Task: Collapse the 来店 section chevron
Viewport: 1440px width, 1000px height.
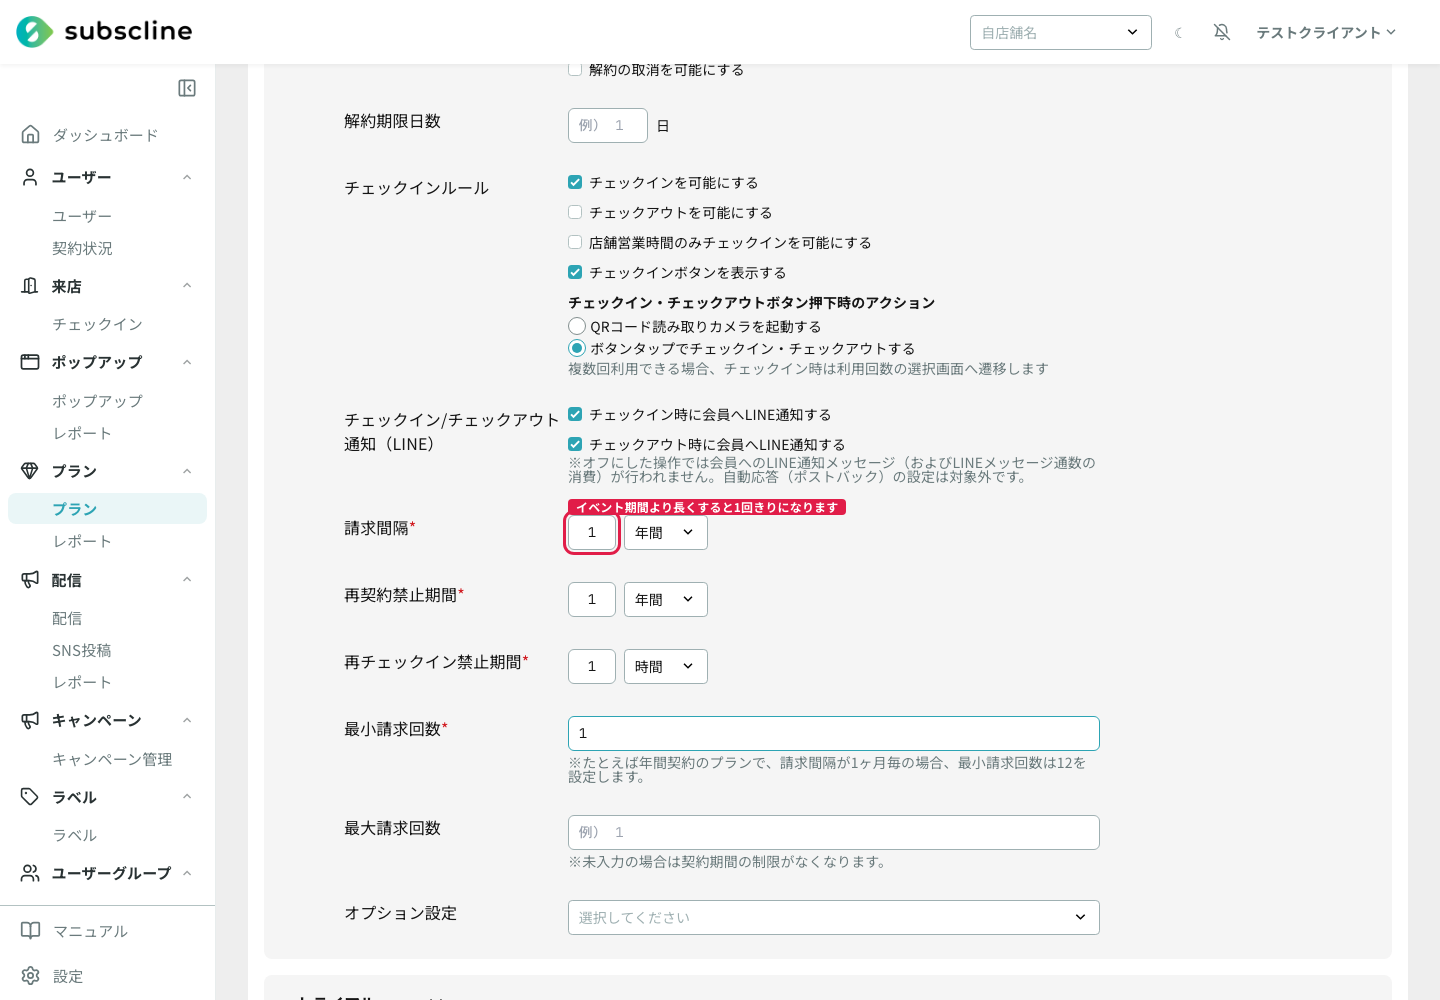Action: (187, 286)
